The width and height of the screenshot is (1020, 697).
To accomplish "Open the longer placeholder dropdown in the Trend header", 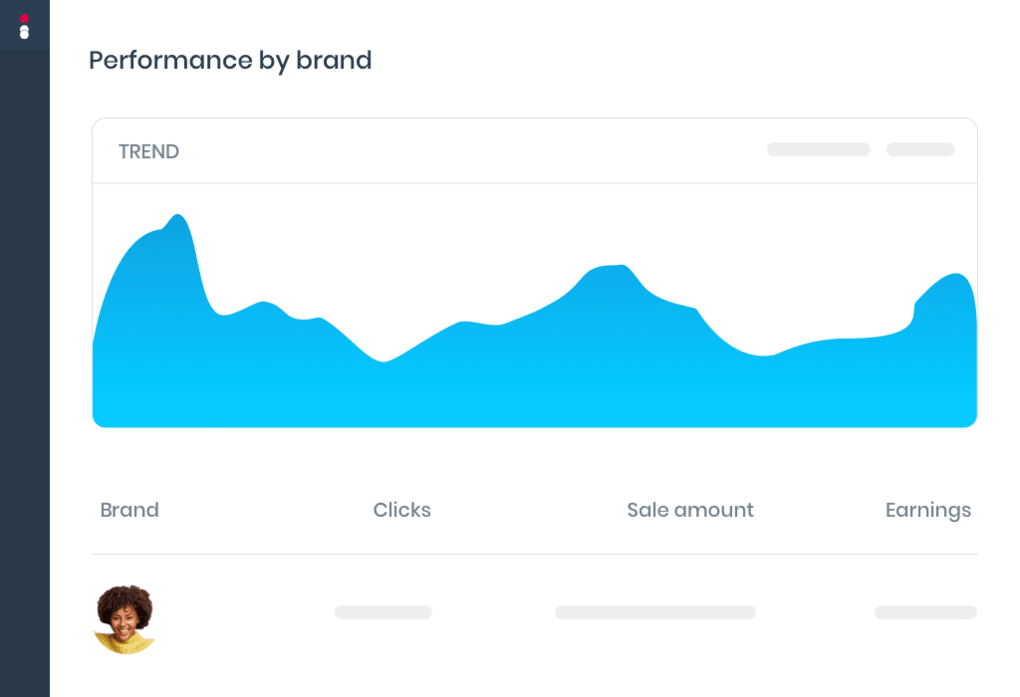I will pyautogui.click(x=818, y=150).
